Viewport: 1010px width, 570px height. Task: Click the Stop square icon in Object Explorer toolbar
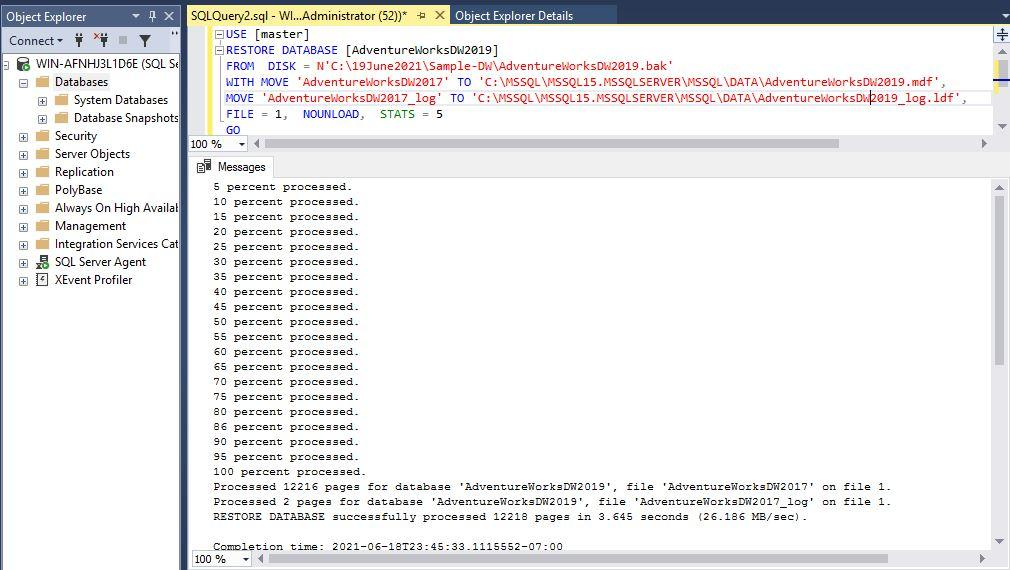point(123,41)
